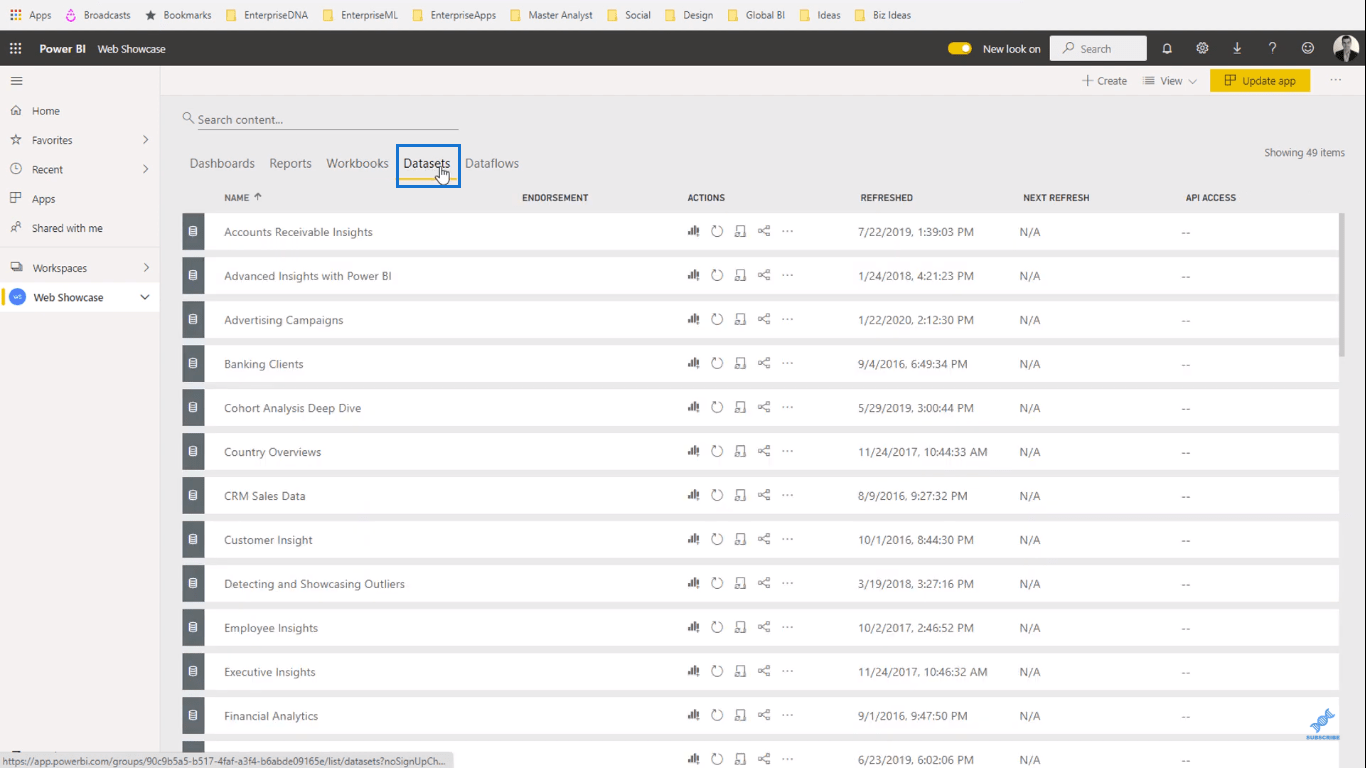Click the header Search box
1366x768 pixels.
1098,48
